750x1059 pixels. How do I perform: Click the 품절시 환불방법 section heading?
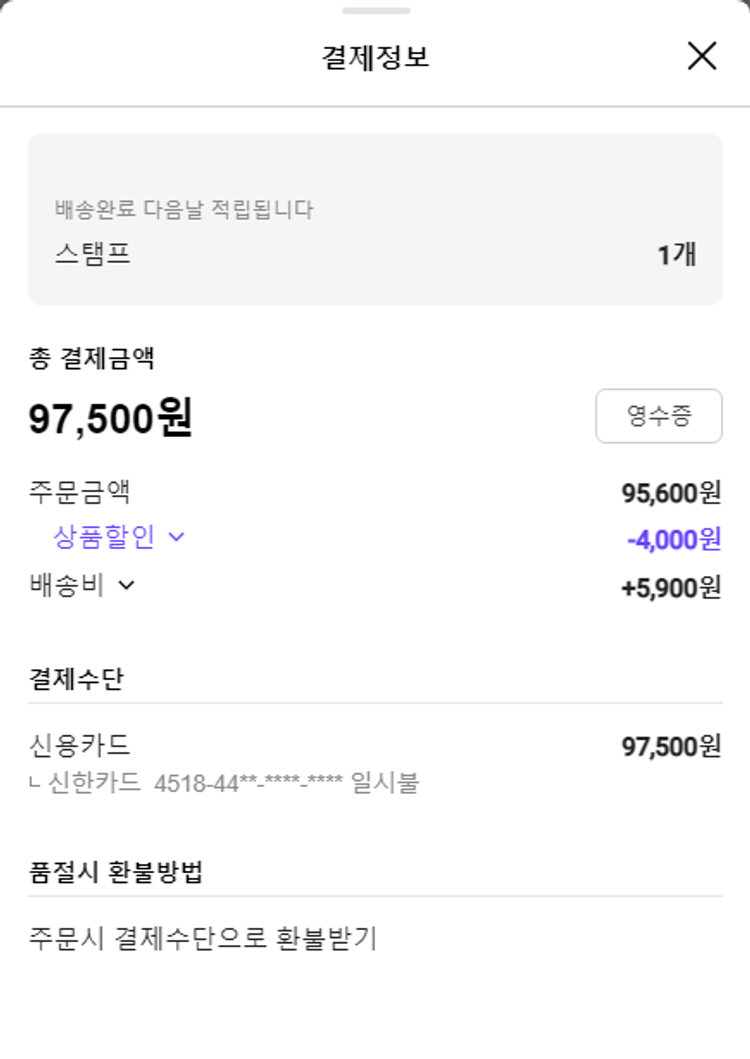(116, 872)
